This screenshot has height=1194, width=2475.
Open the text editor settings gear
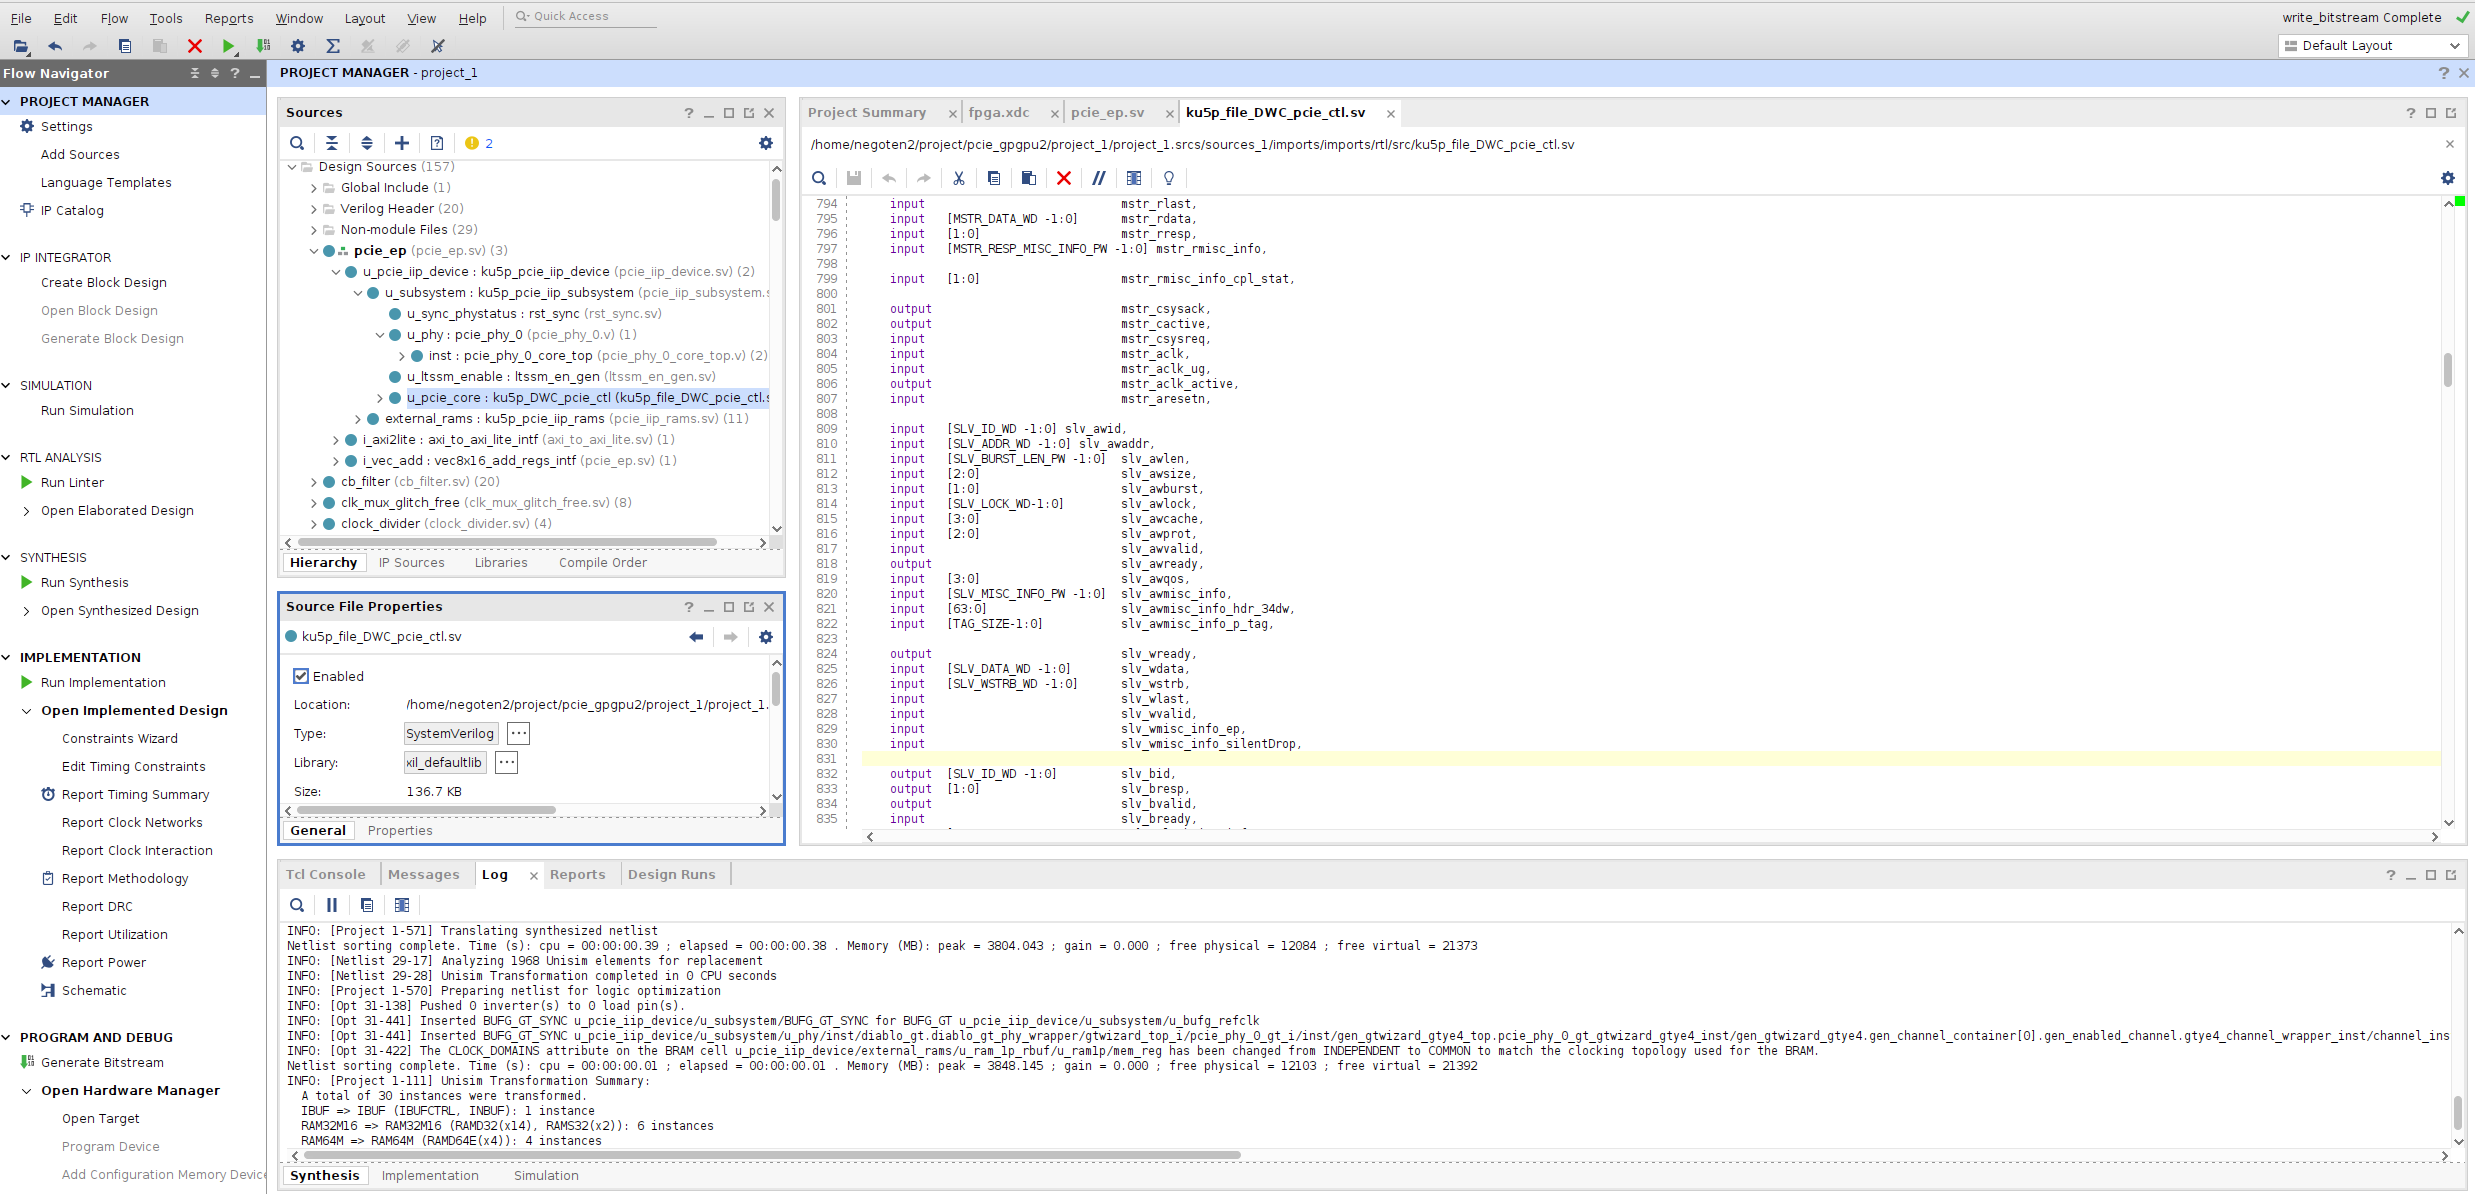coord(2448,178)
